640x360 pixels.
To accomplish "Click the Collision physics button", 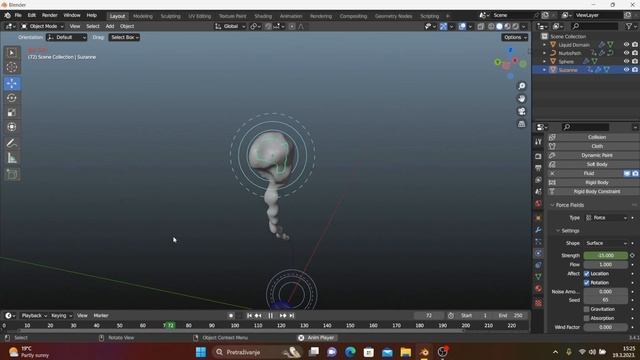I will 594,137.
